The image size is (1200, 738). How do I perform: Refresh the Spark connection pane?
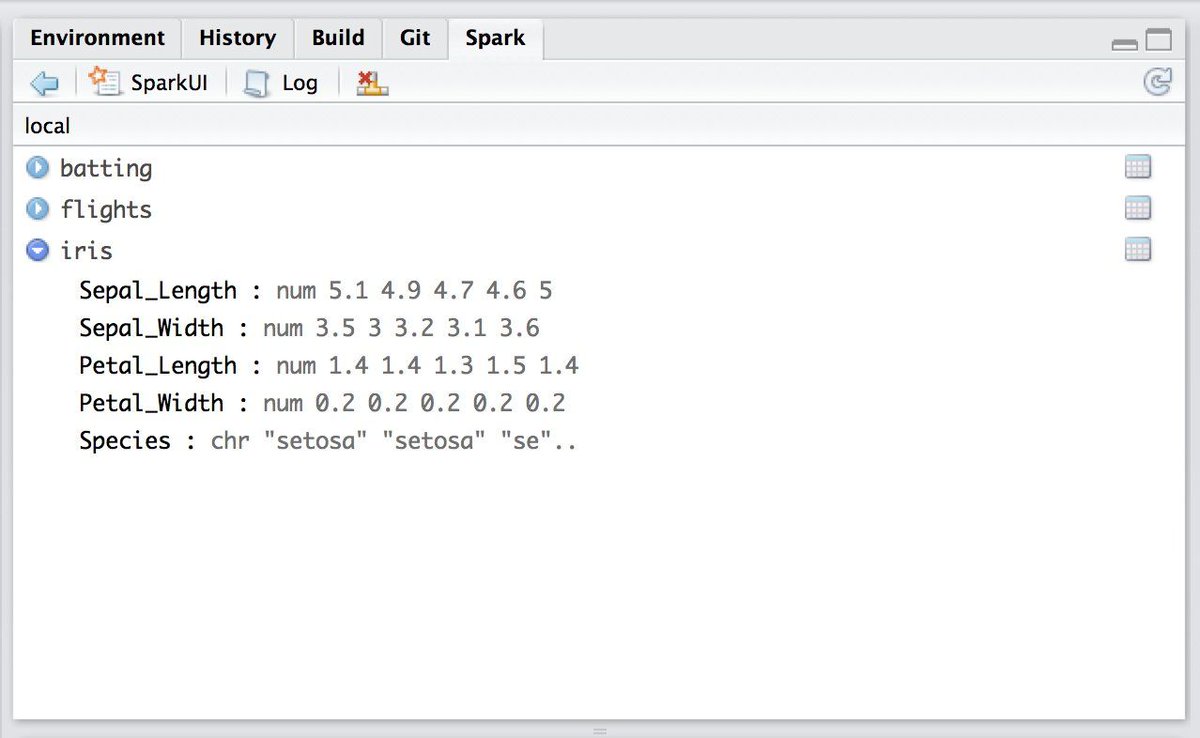pos(1156,83)
